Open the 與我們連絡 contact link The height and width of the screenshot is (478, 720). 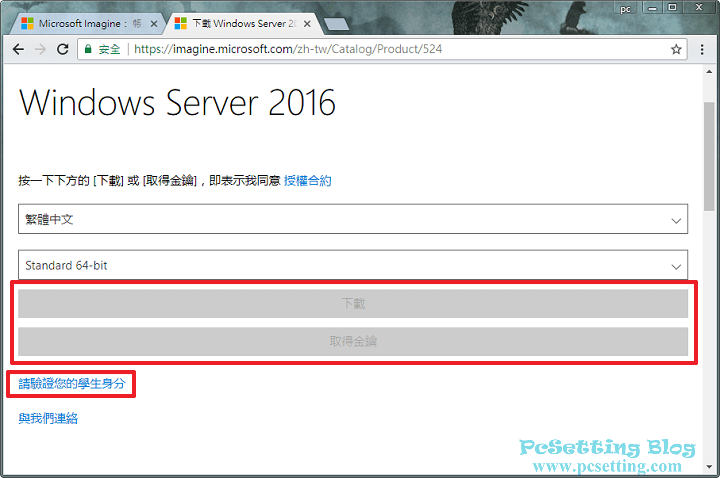(48, 418)
